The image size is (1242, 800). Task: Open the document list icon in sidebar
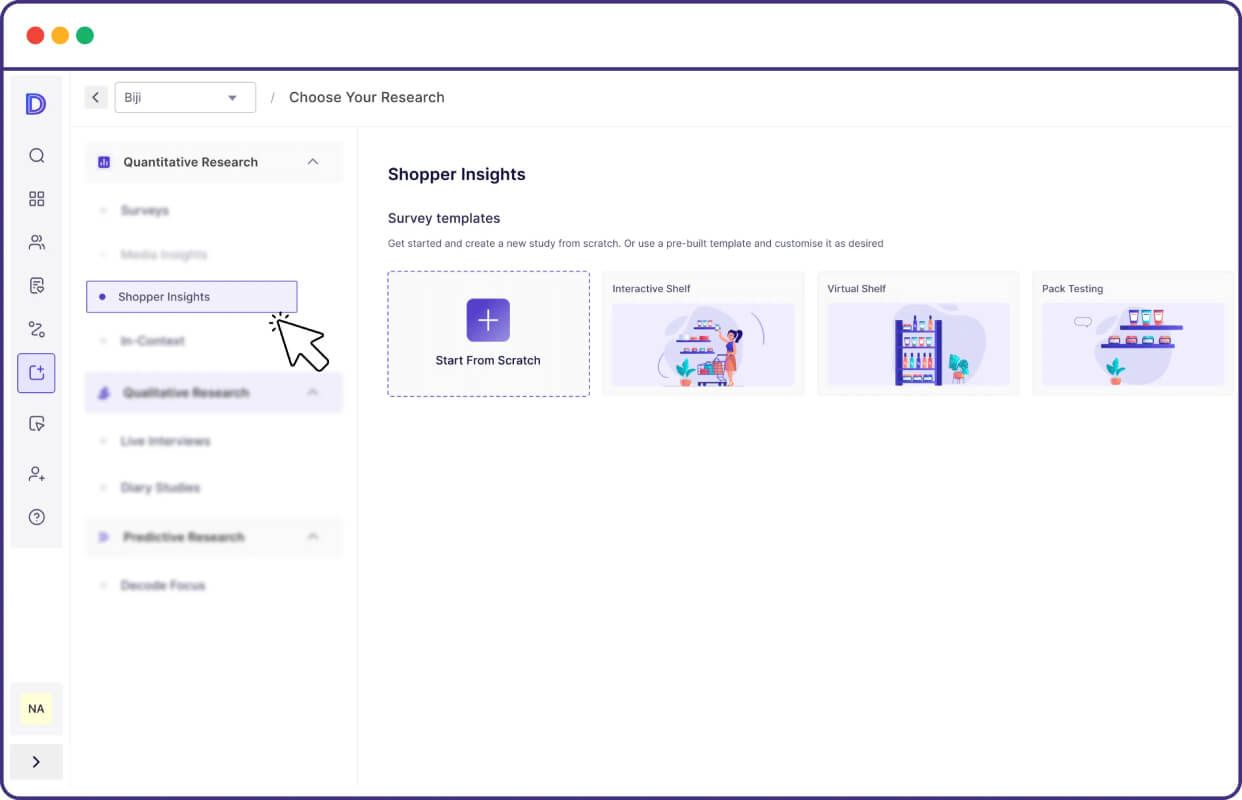click(x=37, y=286)
